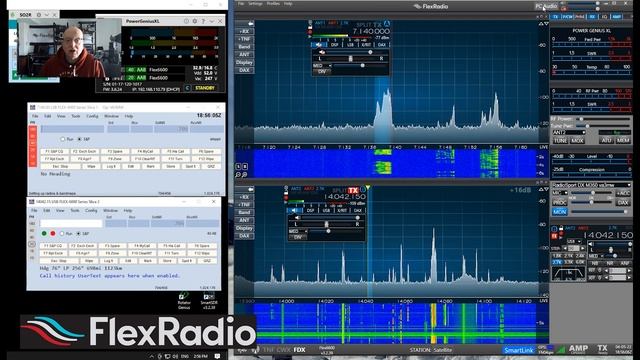
Task: Open SmartSDR Settings menu
Action: tap(256, 4)
